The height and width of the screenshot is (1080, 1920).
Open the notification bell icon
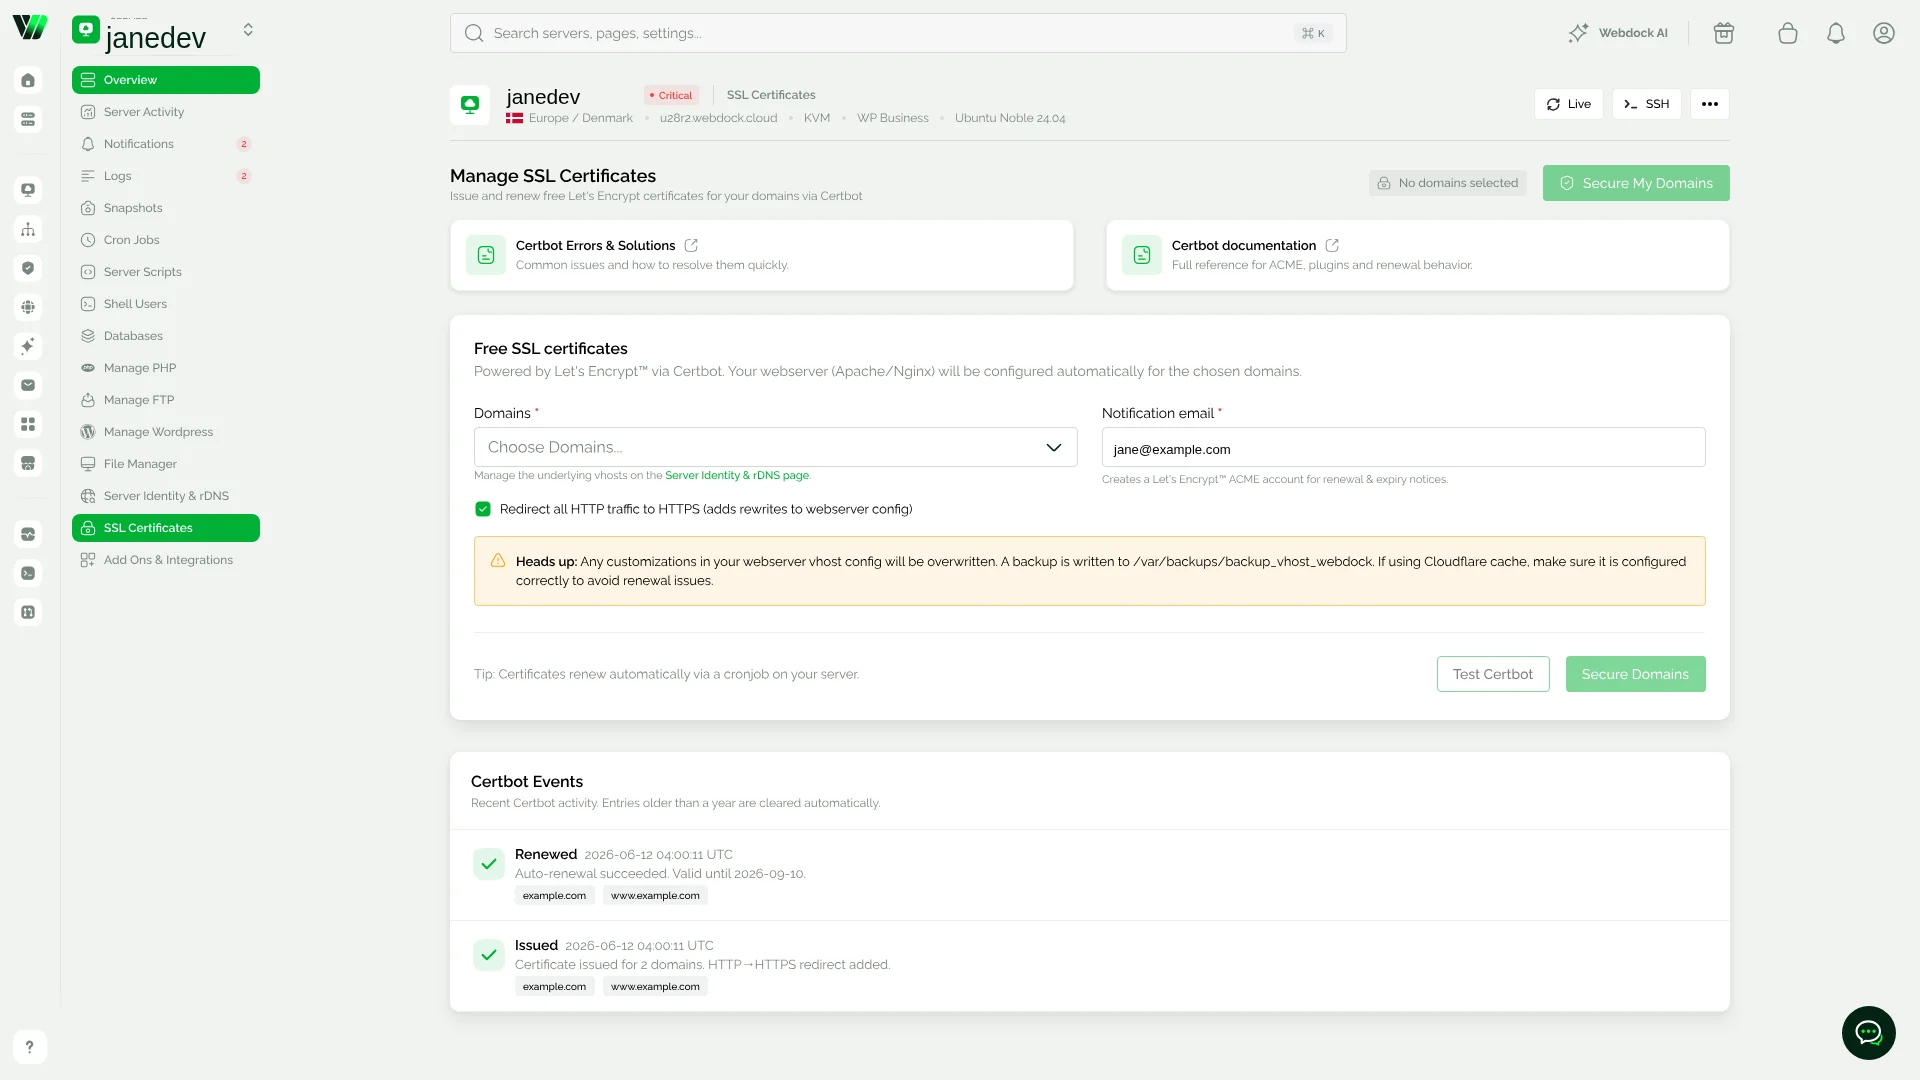pyautogui.click(x=1836, y=33)
